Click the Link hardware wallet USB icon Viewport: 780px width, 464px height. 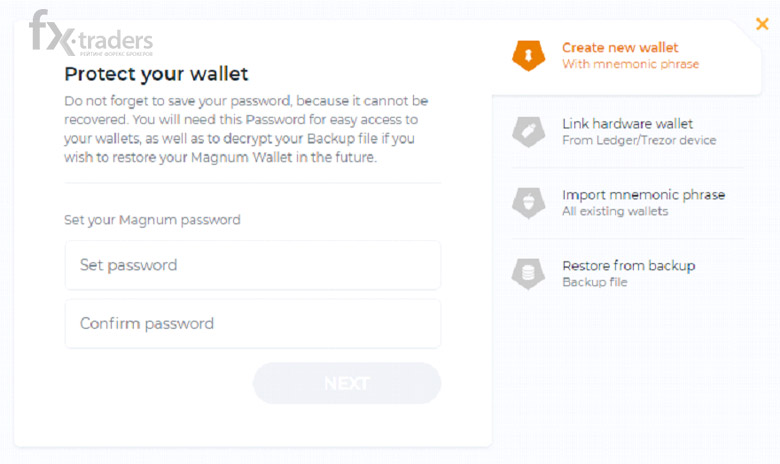point(528,132)
